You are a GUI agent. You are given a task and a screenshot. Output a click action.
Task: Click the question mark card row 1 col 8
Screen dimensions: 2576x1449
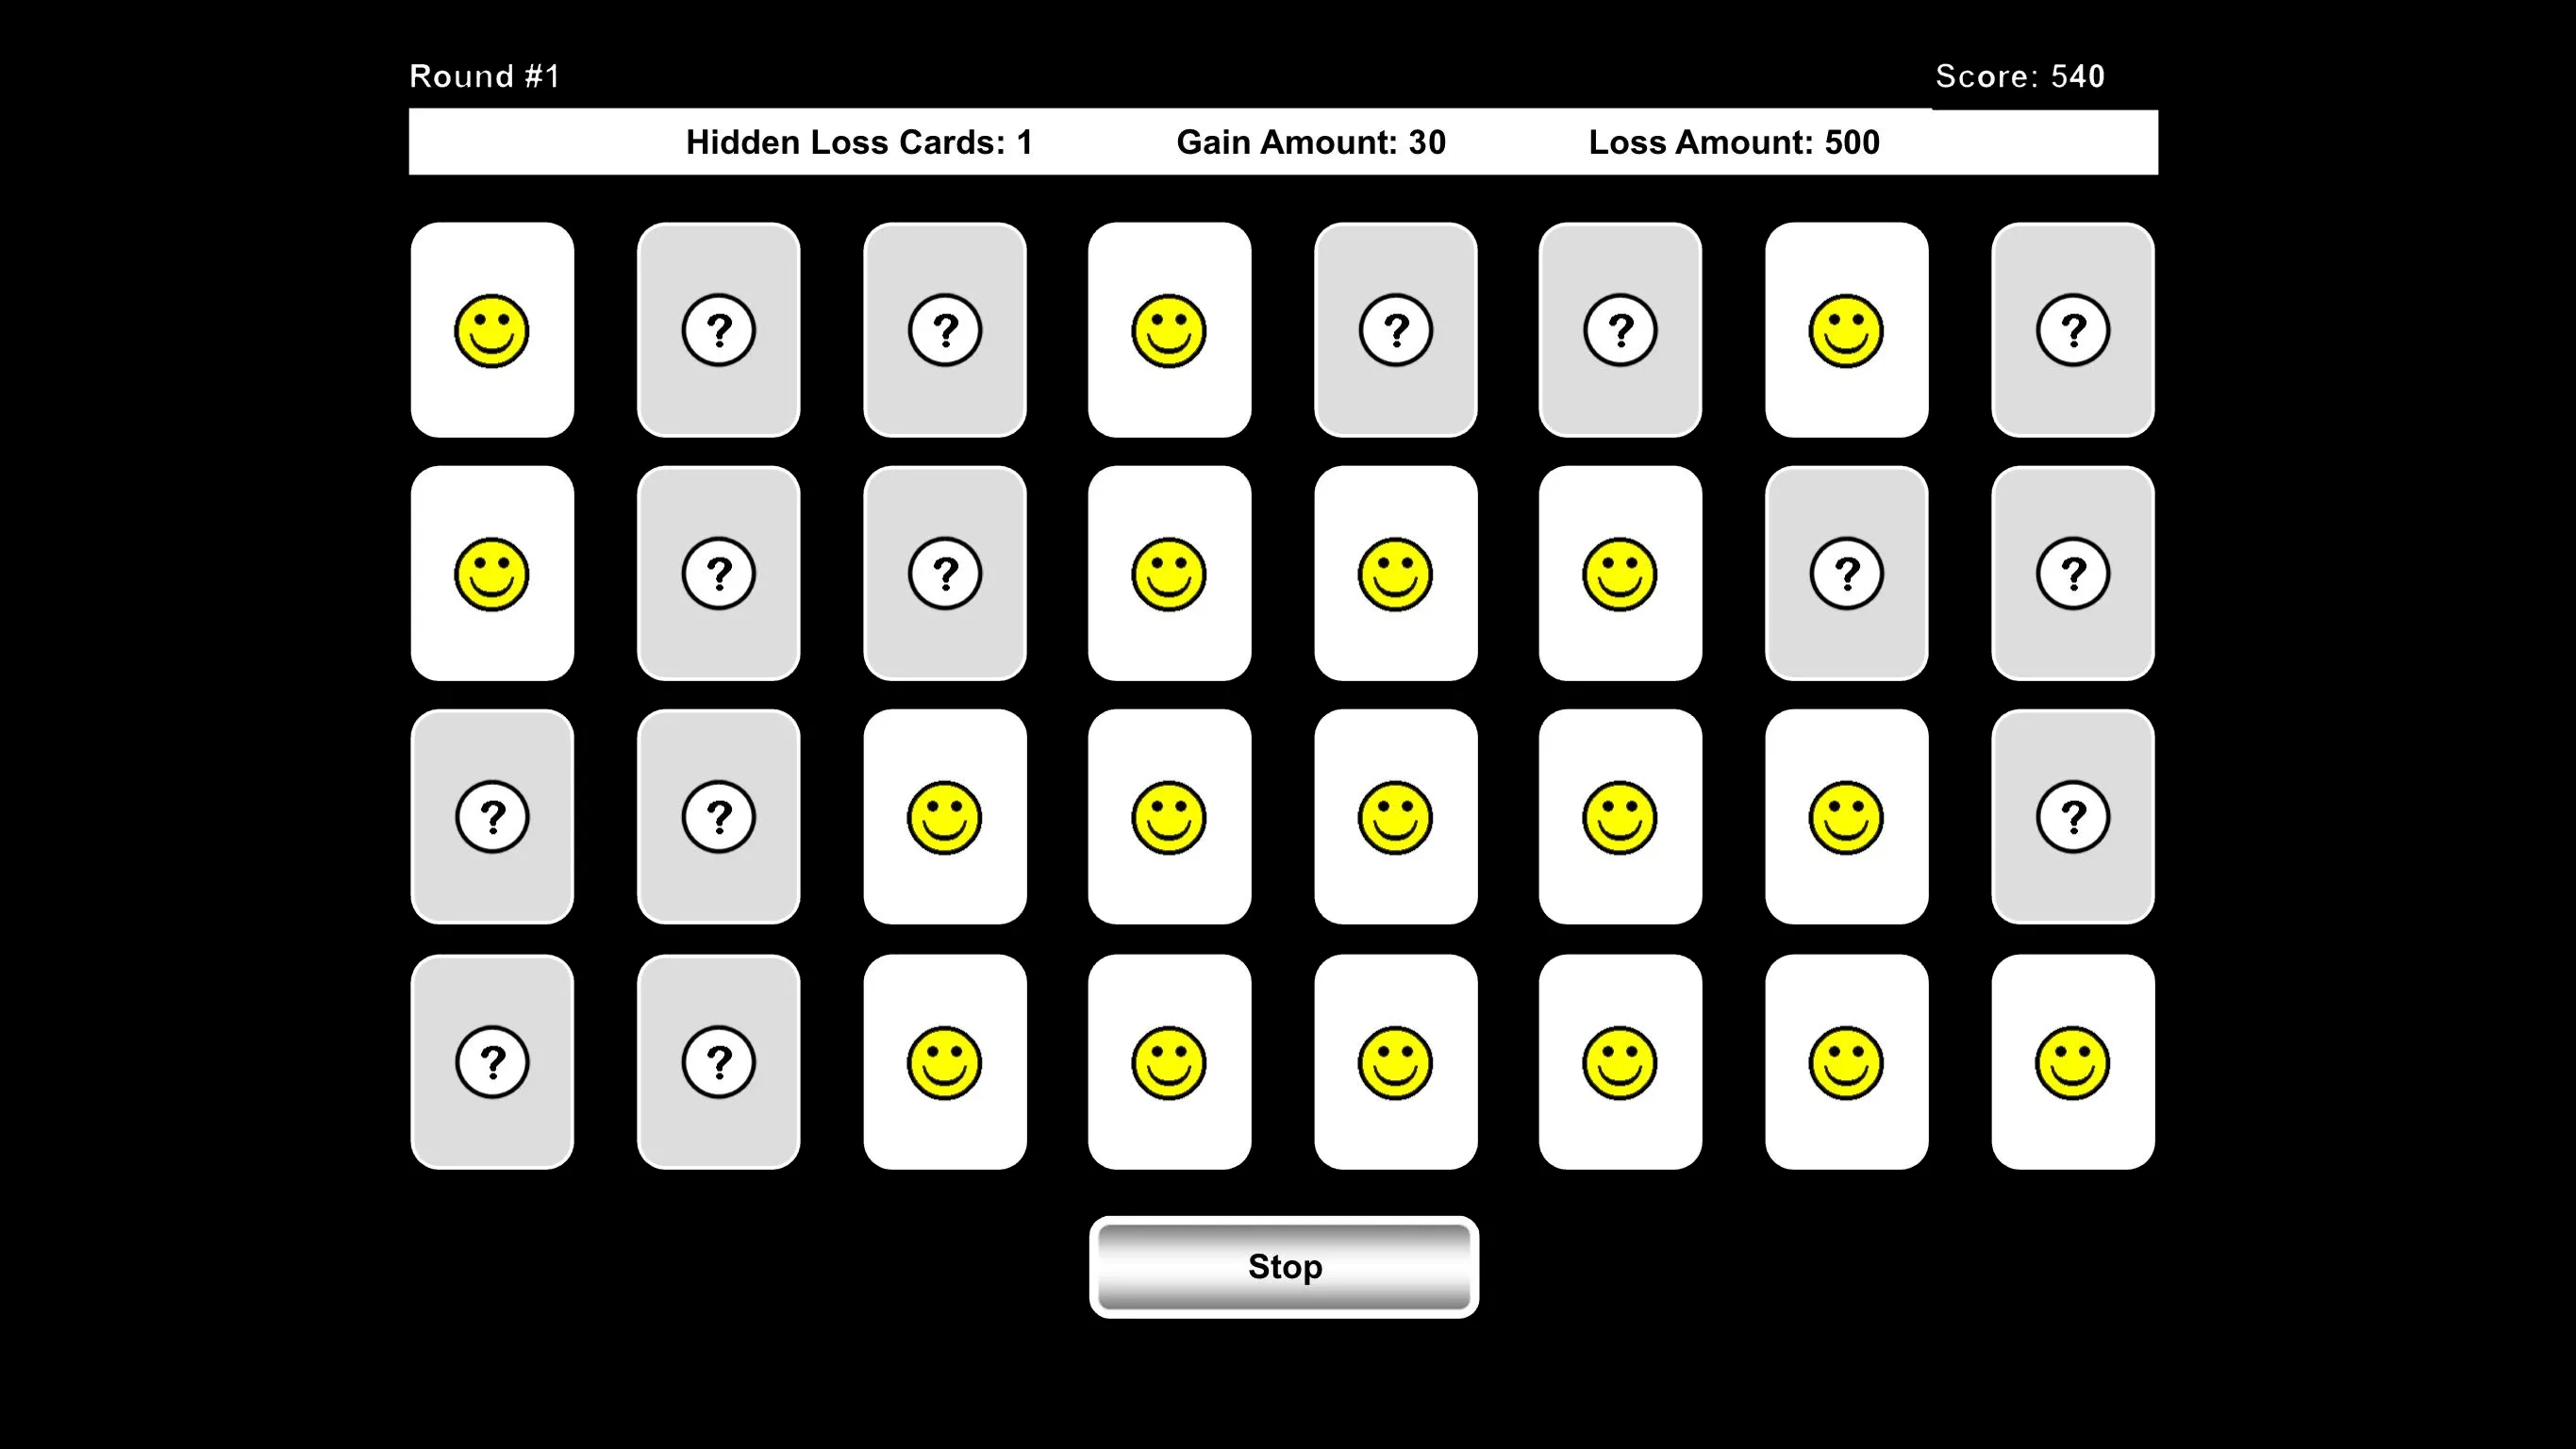2071,329
